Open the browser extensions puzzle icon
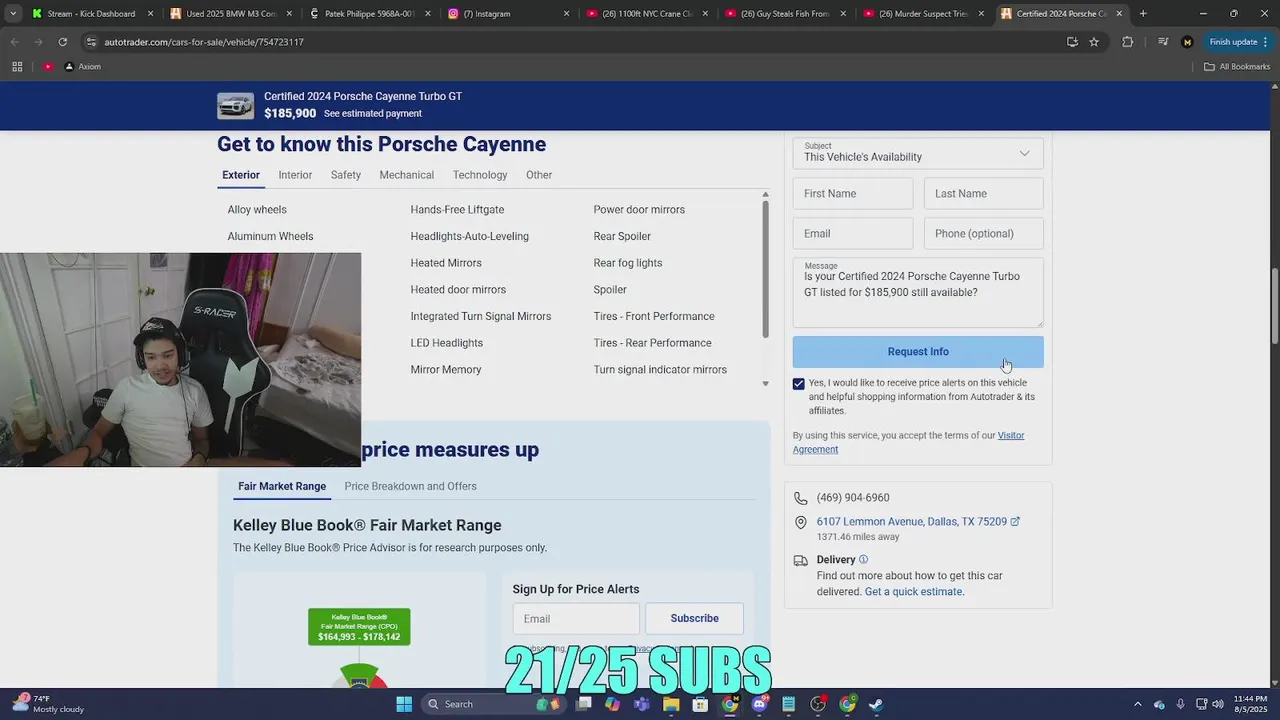Image resolution: width=1280 pixels, height=720 pixels. 1128,42
